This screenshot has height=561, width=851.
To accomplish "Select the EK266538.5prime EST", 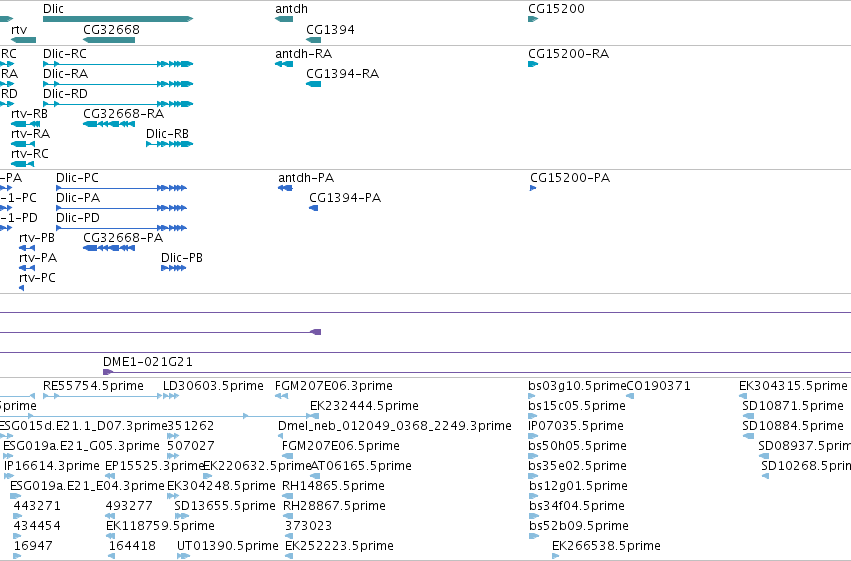I will (x=555, y=556).
